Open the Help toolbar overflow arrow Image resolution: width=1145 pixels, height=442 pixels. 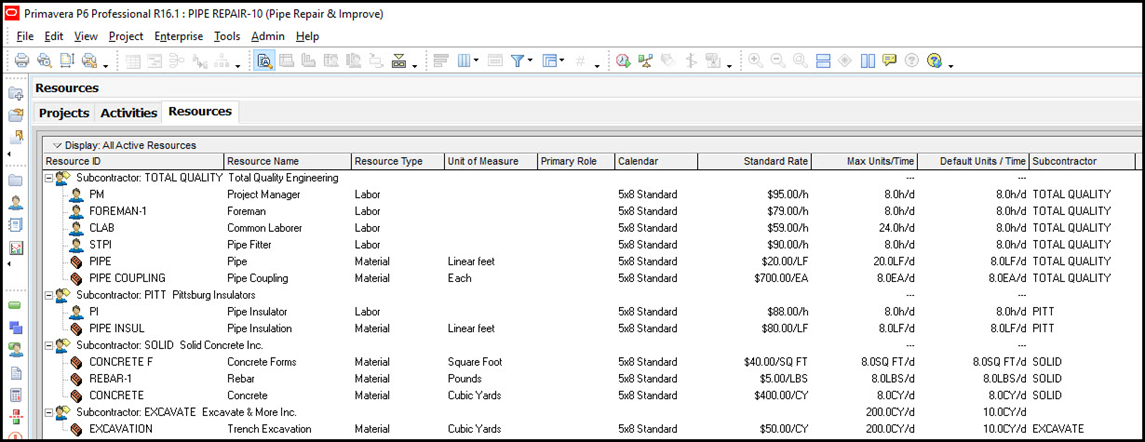951,67
